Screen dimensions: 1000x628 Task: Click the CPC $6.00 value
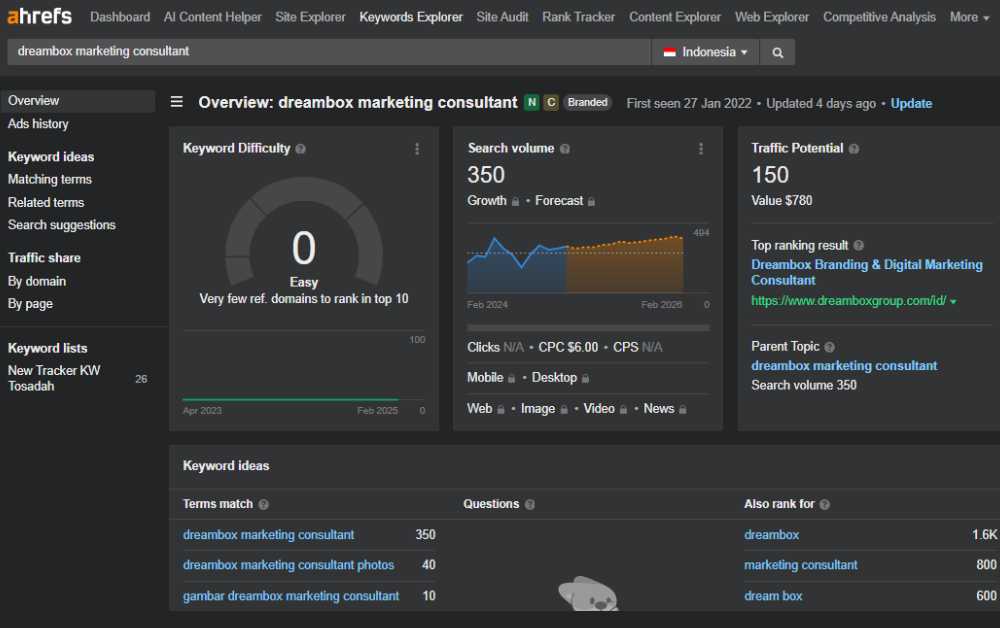(568, 347)
